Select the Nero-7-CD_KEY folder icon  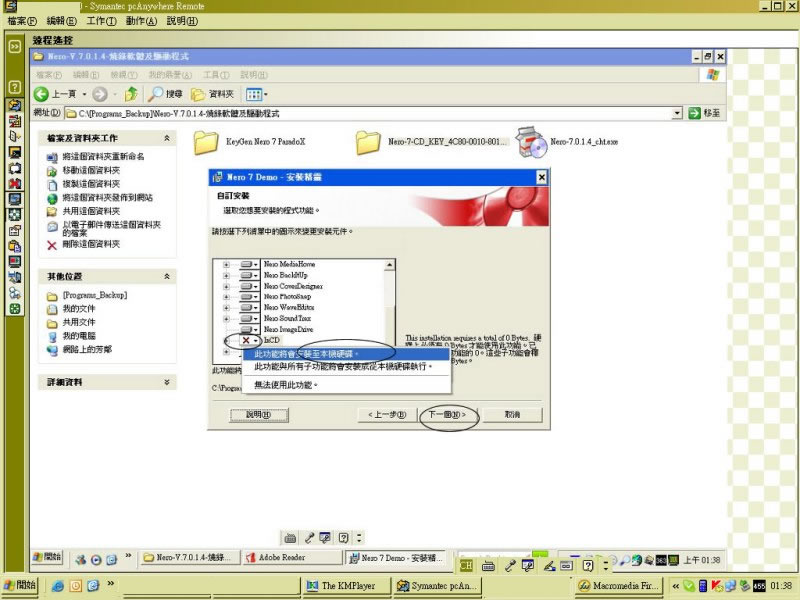(368, 142)
